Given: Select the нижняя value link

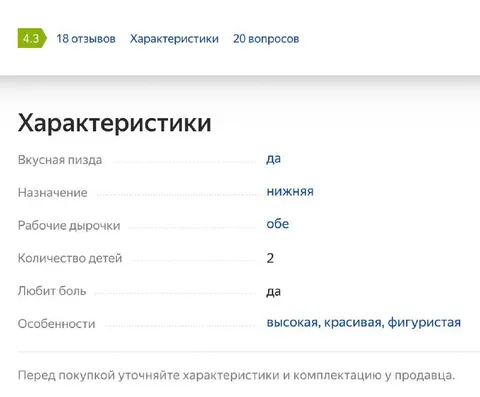Looking at the screenshot, I should coord(290,191).
